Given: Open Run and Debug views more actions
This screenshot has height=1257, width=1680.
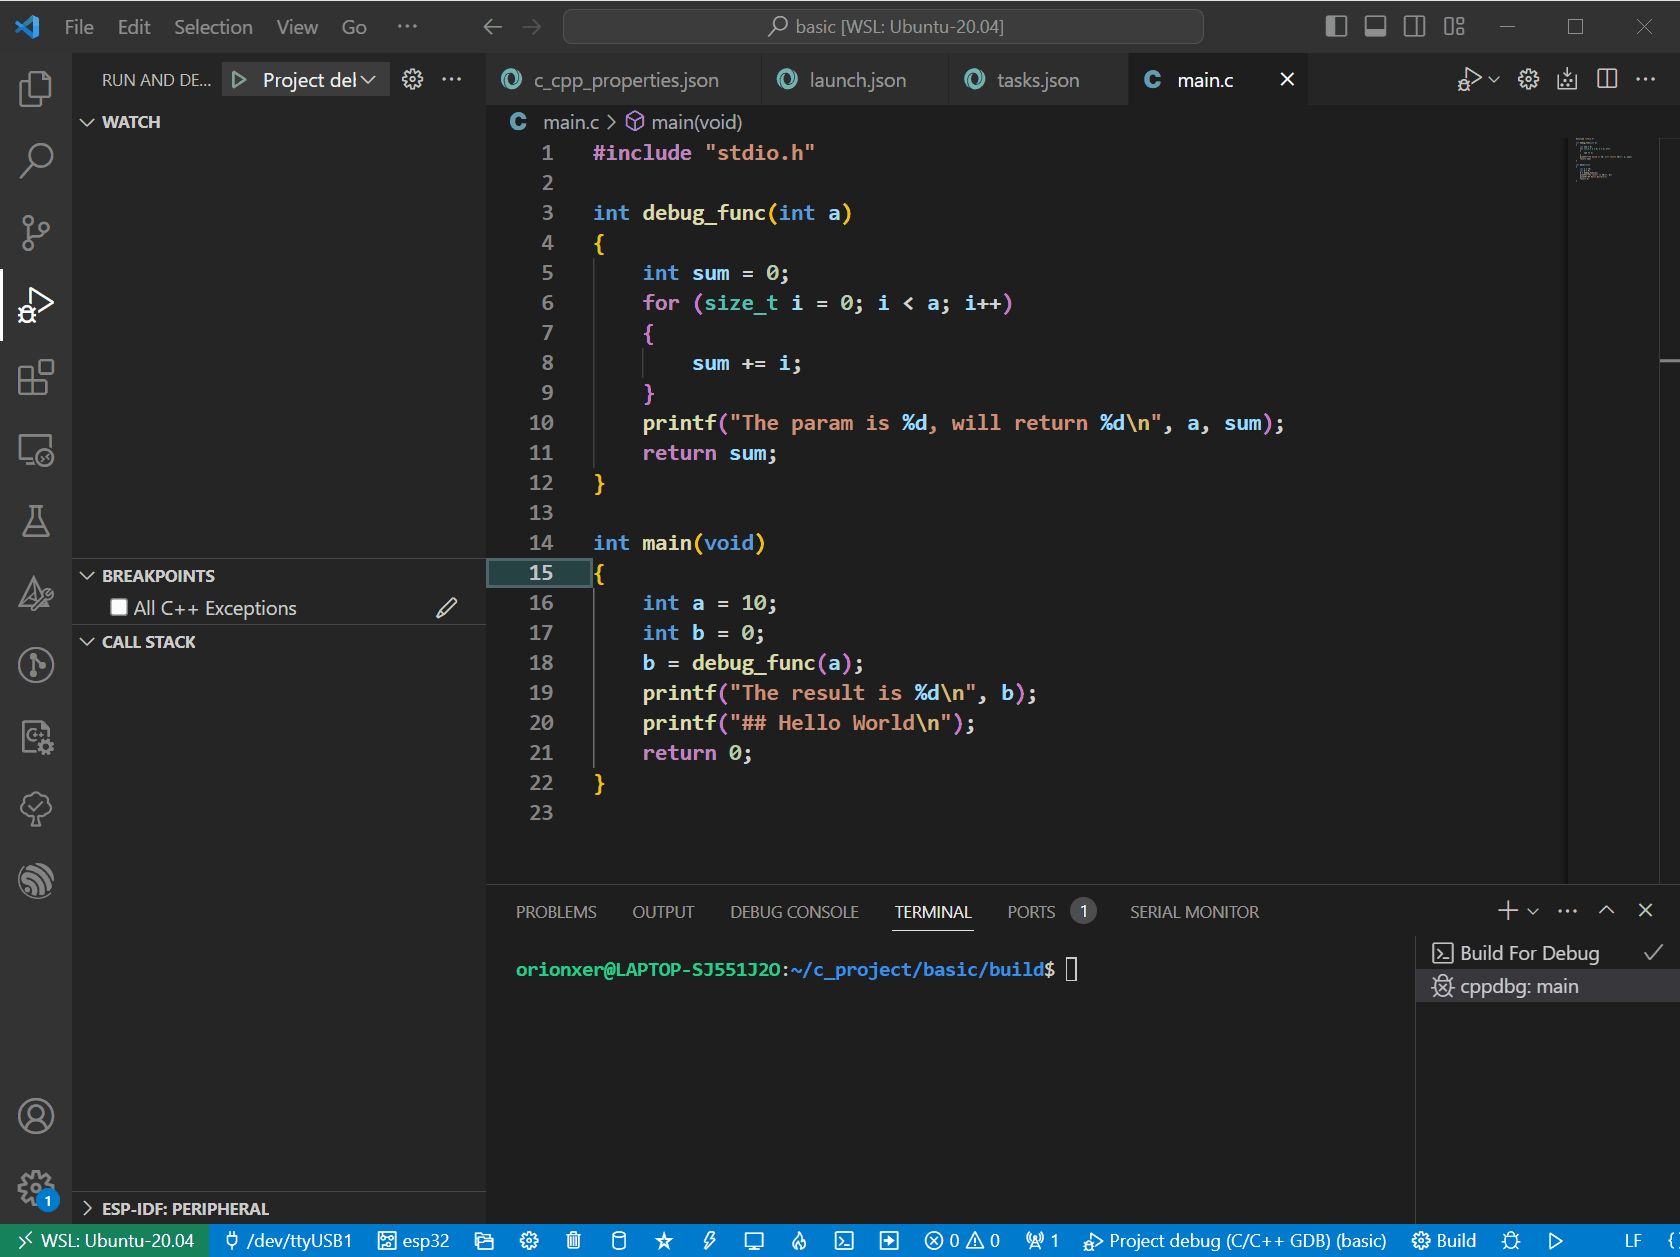Looking at the screenshot, I should [x=452, y=80].
